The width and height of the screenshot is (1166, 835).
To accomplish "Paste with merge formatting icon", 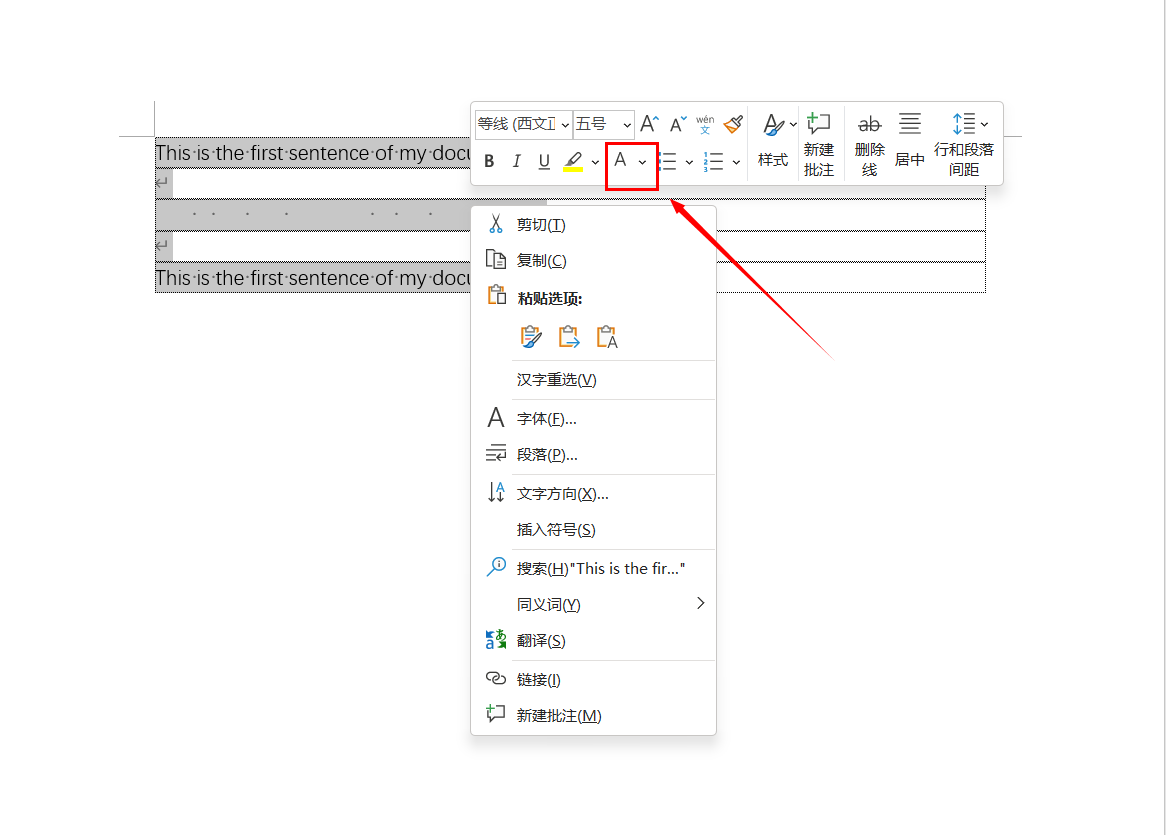I will 569,337.
